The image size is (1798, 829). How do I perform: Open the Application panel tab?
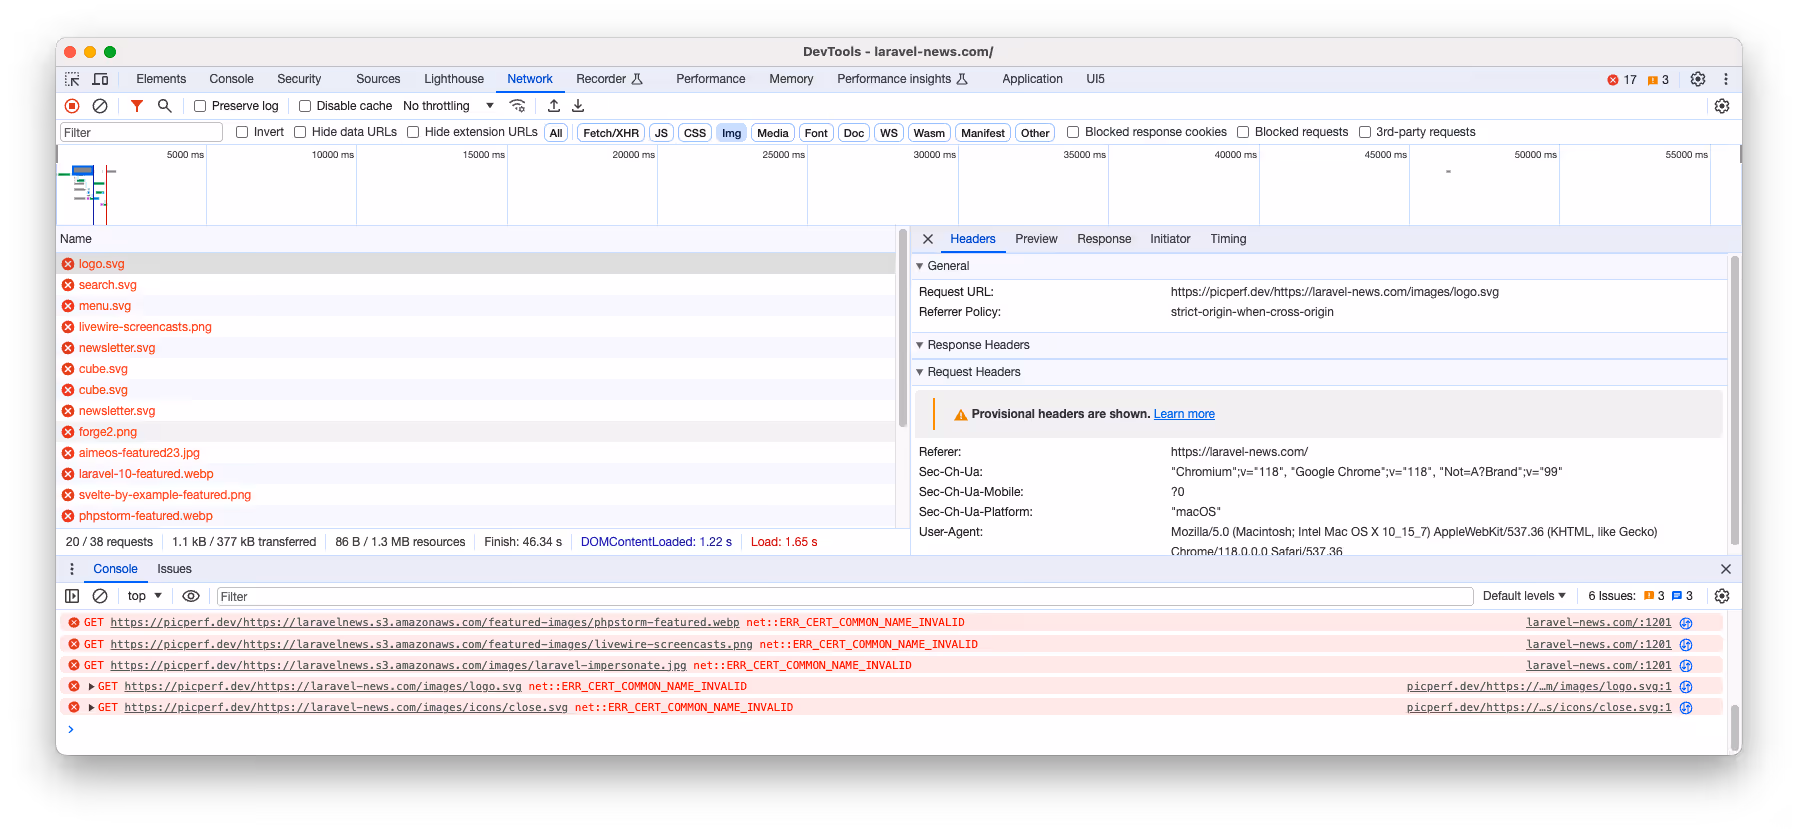1033,79
